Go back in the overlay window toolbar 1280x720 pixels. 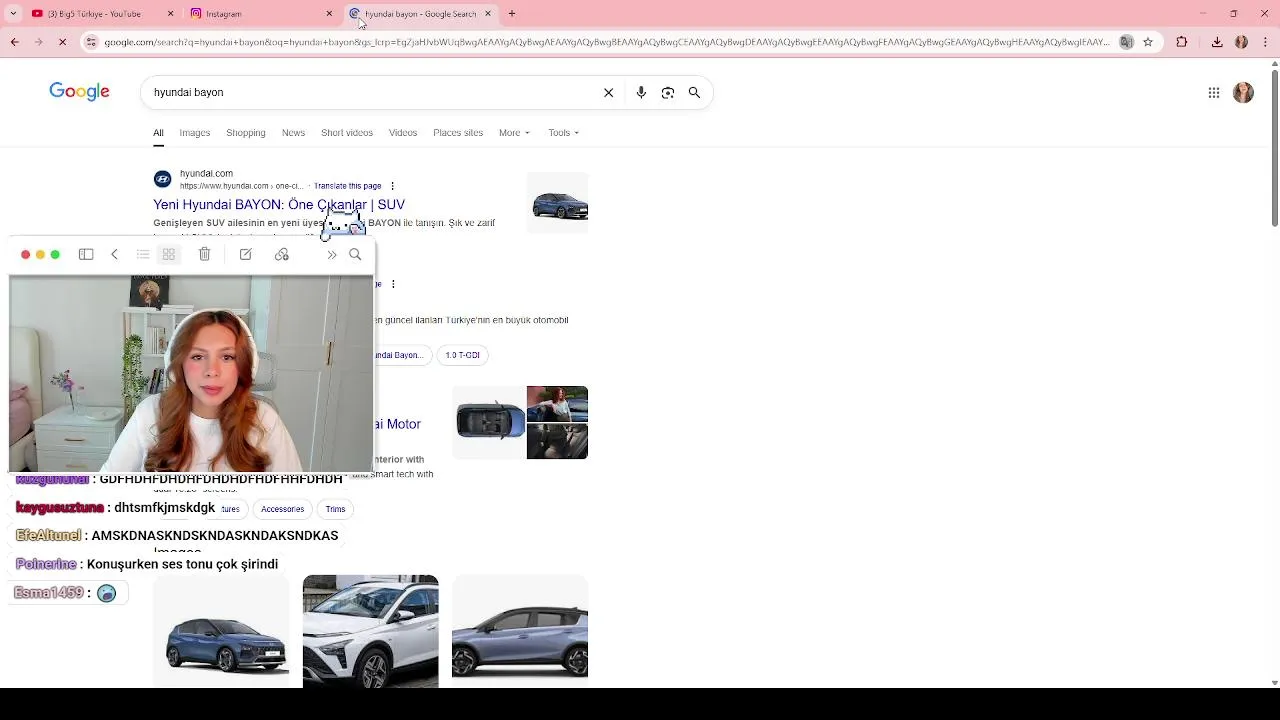114,255
